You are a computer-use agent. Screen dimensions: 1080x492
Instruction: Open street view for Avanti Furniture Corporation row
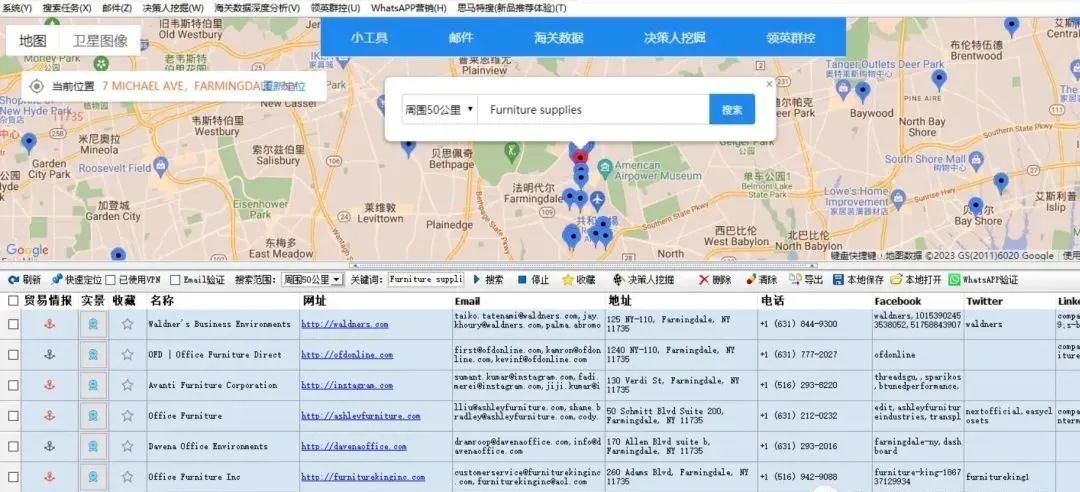pos(93,385)
